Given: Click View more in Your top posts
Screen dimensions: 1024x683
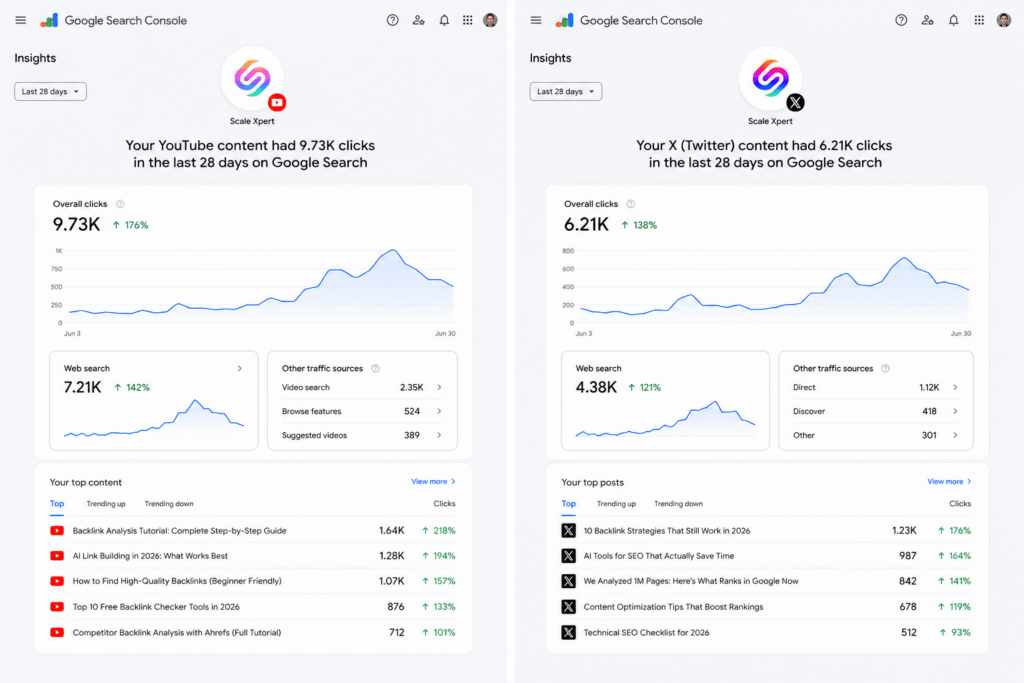Looking at the screenshot, I should point(950,481).
